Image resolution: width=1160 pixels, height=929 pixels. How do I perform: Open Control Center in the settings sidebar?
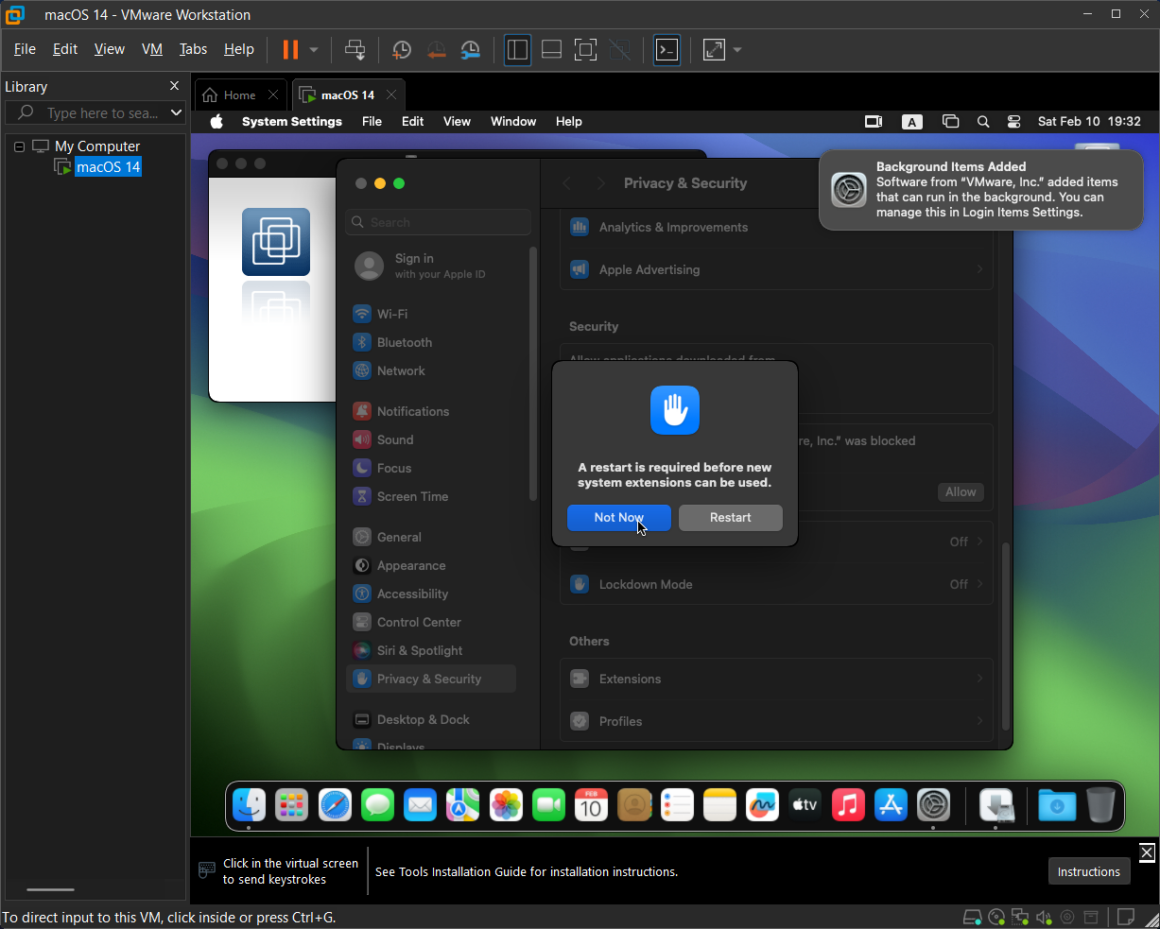click(x=431, y=622)
